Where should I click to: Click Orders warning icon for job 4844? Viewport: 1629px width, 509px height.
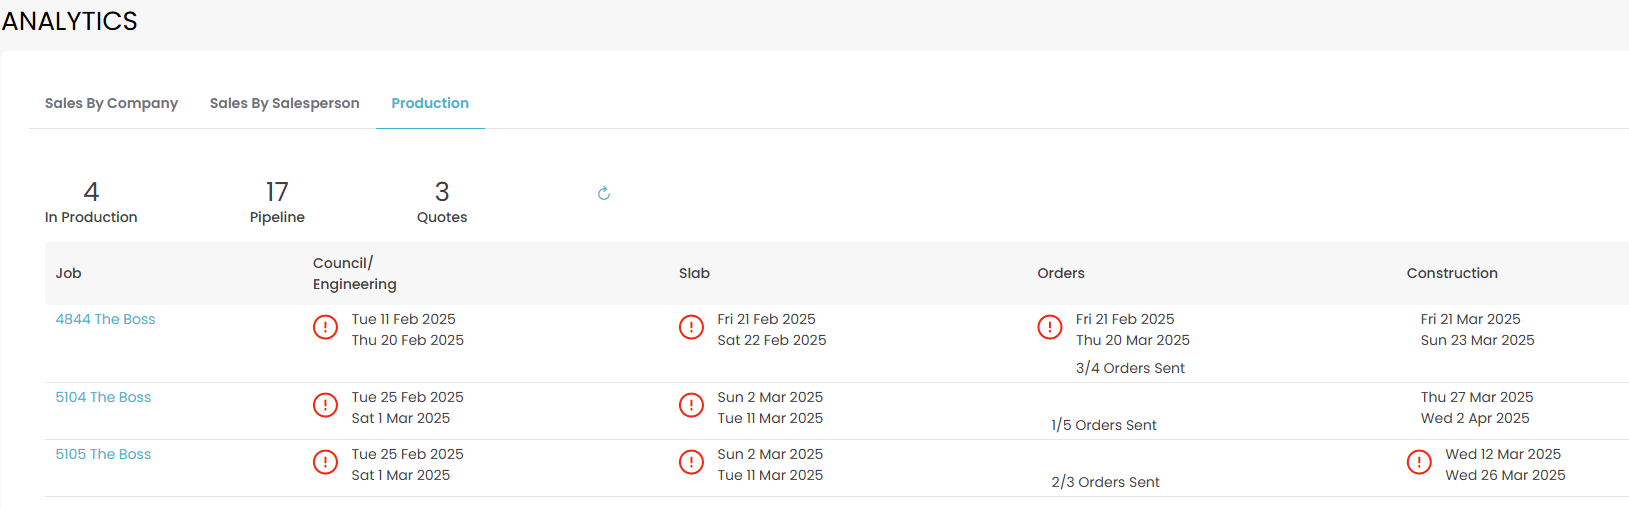click(1049, 328)
